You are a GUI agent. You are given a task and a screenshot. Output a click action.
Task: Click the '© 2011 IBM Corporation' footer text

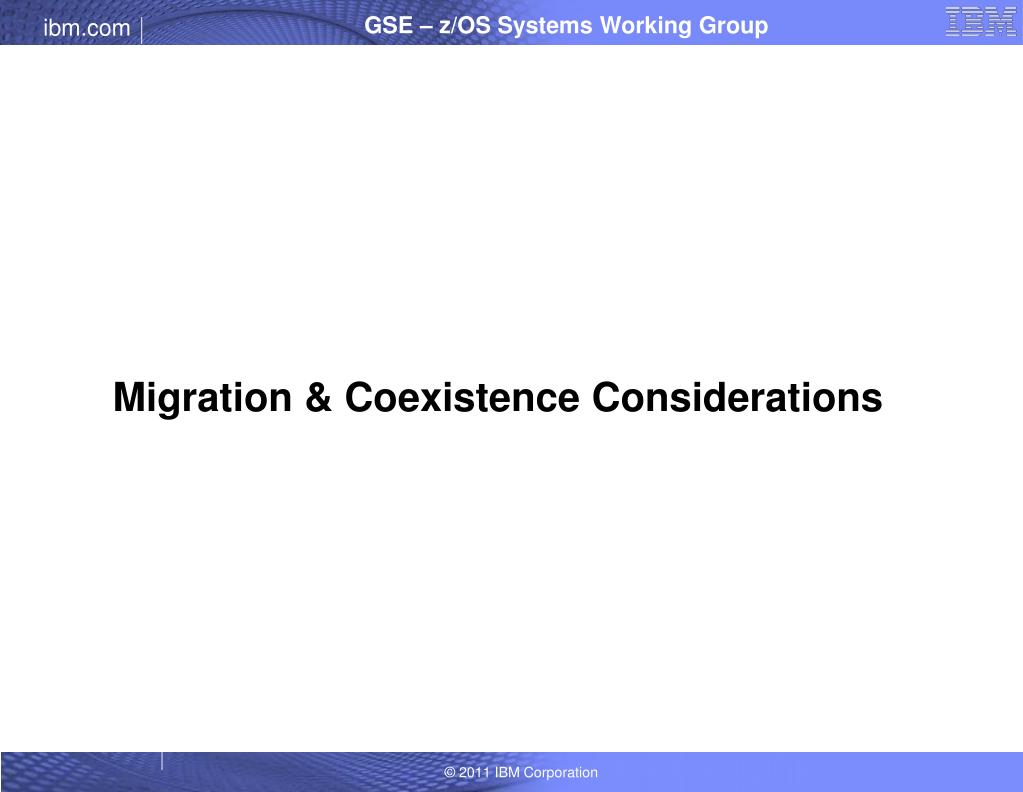(521, 772)
